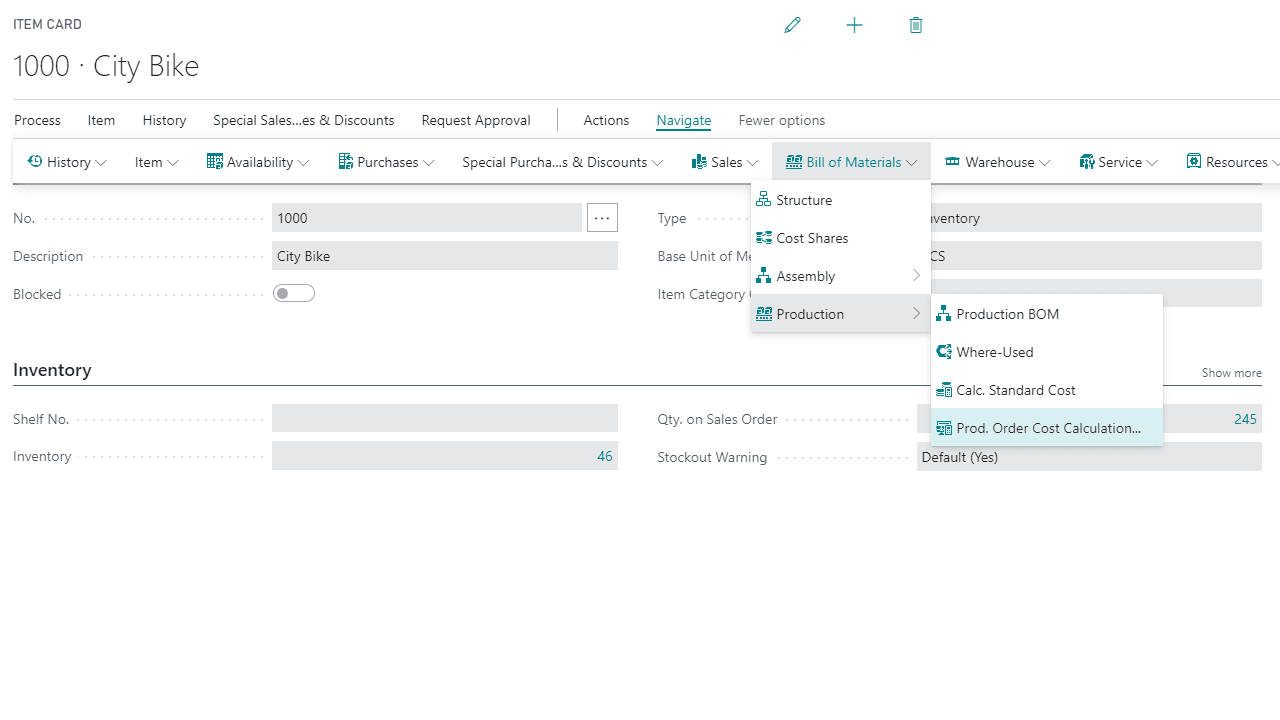Toggle the Blocked switch
Viewport: 1280px width, 720px height.
(x=294, y=293)
